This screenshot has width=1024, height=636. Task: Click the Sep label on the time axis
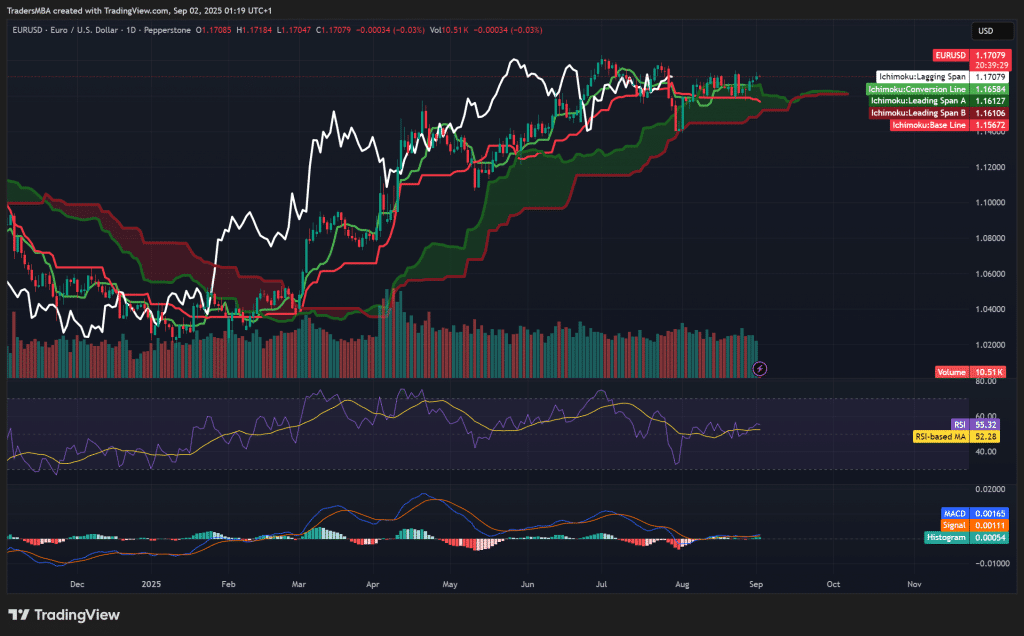[x=756, y=584]
